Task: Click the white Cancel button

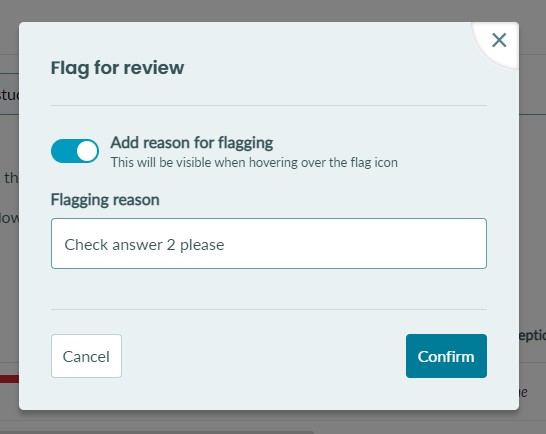Action: click(x=86, y=356)
